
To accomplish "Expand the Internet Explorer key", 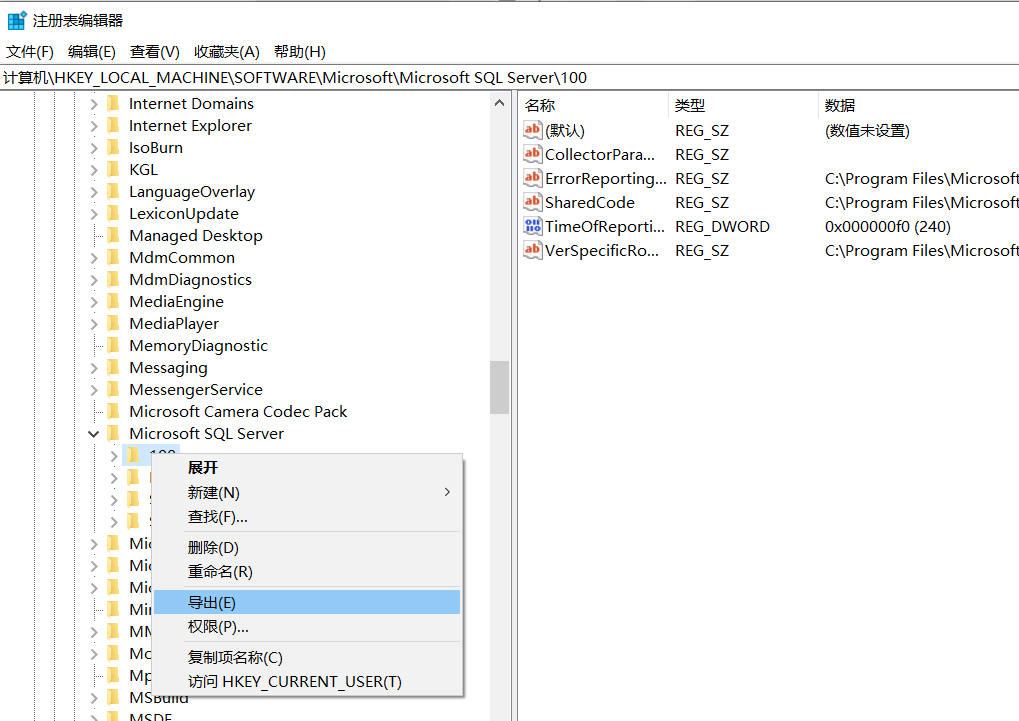I will pos(94,126).
